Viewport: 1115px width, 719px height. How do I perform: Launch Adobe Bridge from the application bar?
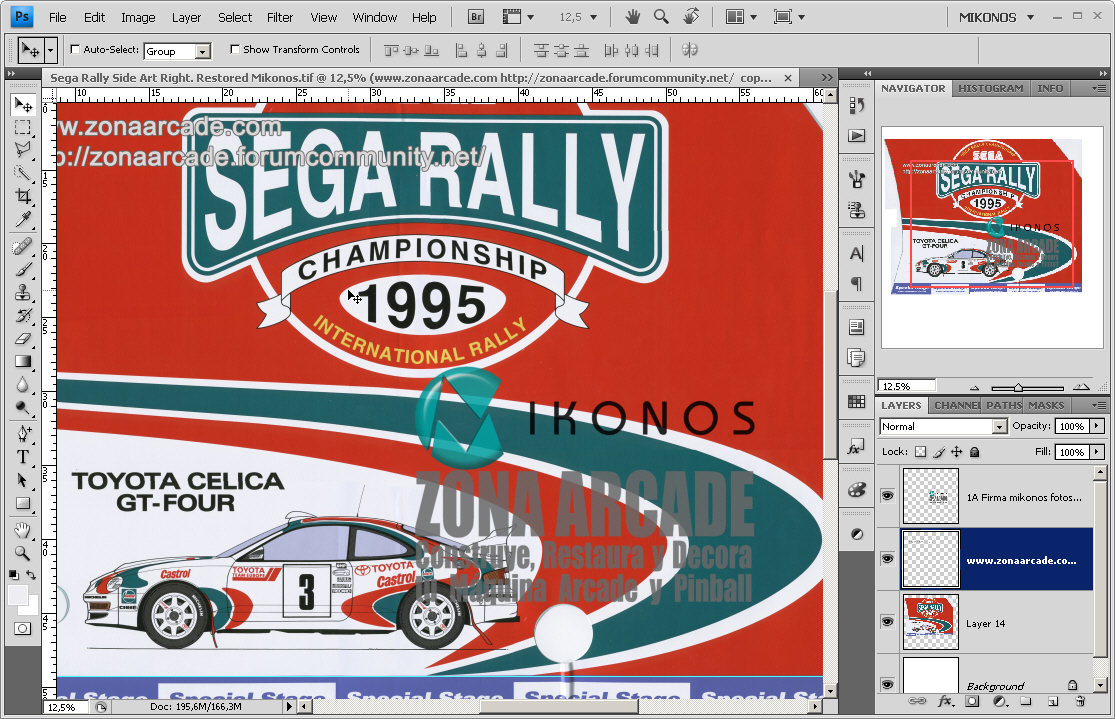[476, 17]
